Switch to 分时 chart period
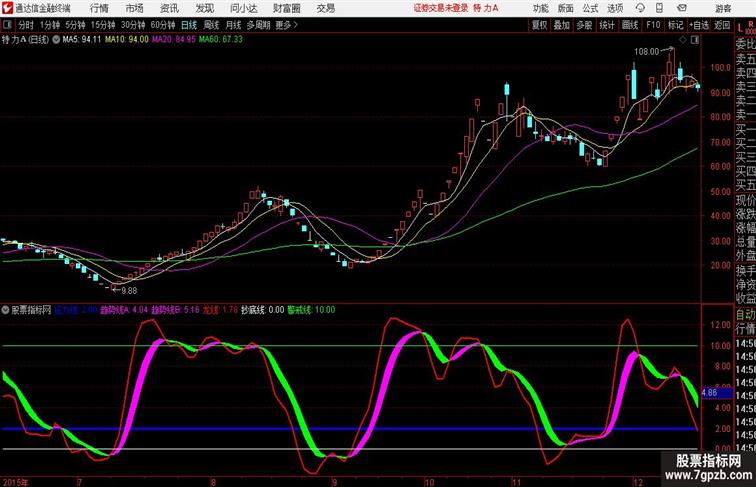The width and height of the screenshot is (756, 487). 26,25
